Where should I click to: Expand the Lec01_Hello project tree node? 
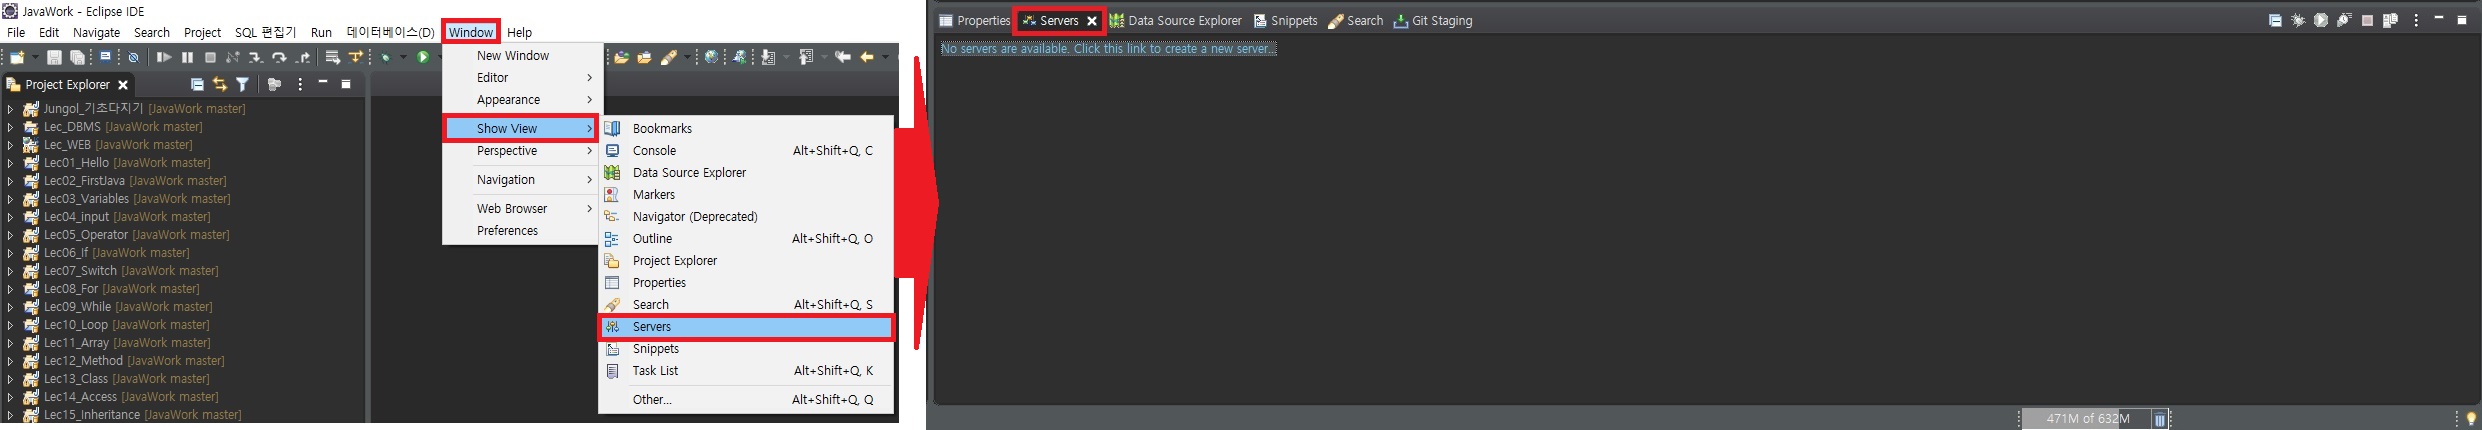tap(10, 163)
